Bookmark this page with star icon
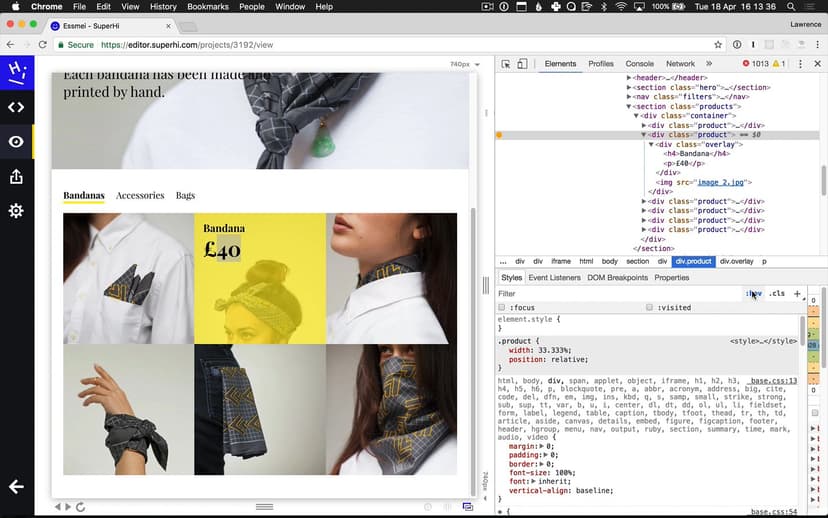Image resolution: width=828 pixels, height=518 pixels. click(x=718, y=45)
